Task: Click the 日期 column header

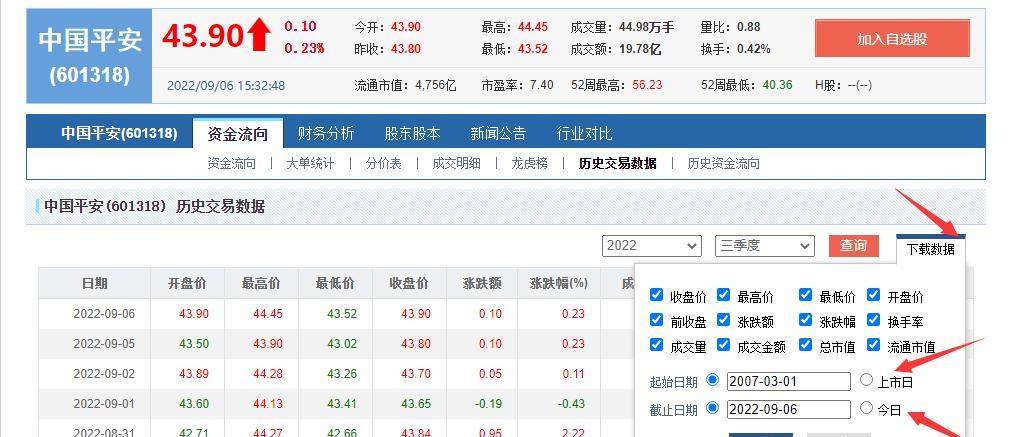Action: coord(94,283)
